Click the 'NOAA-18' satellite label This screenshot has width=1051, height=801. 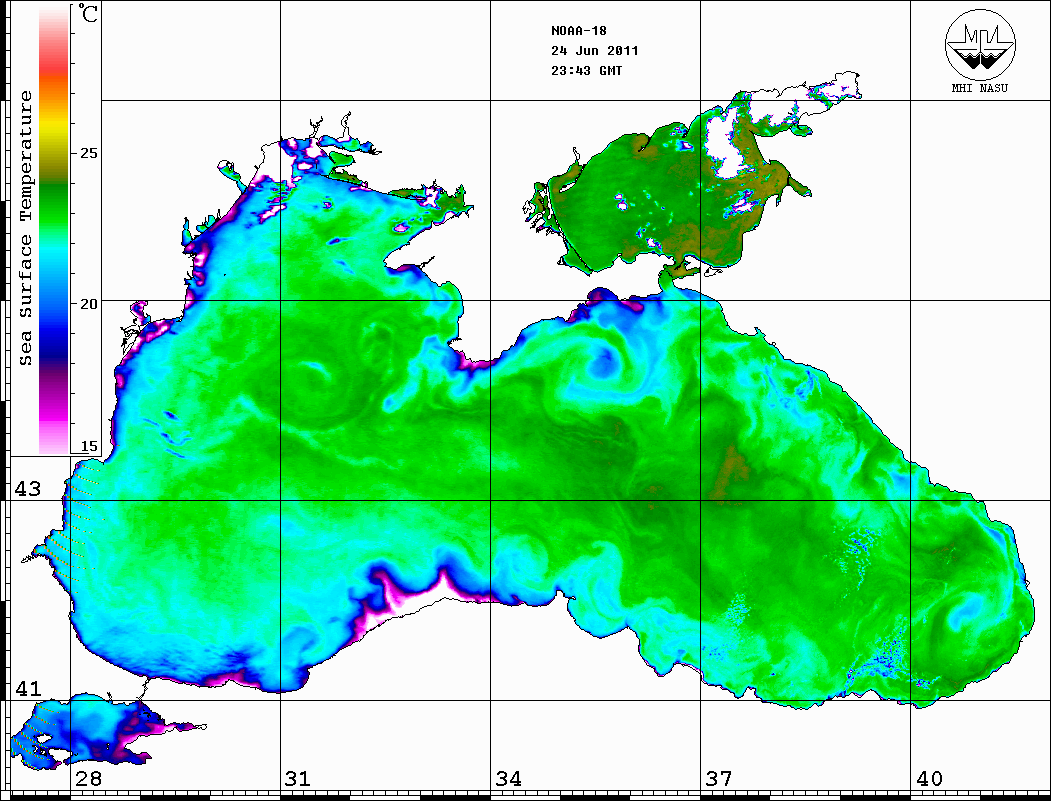pyautogui.click(x=579, y=31)
